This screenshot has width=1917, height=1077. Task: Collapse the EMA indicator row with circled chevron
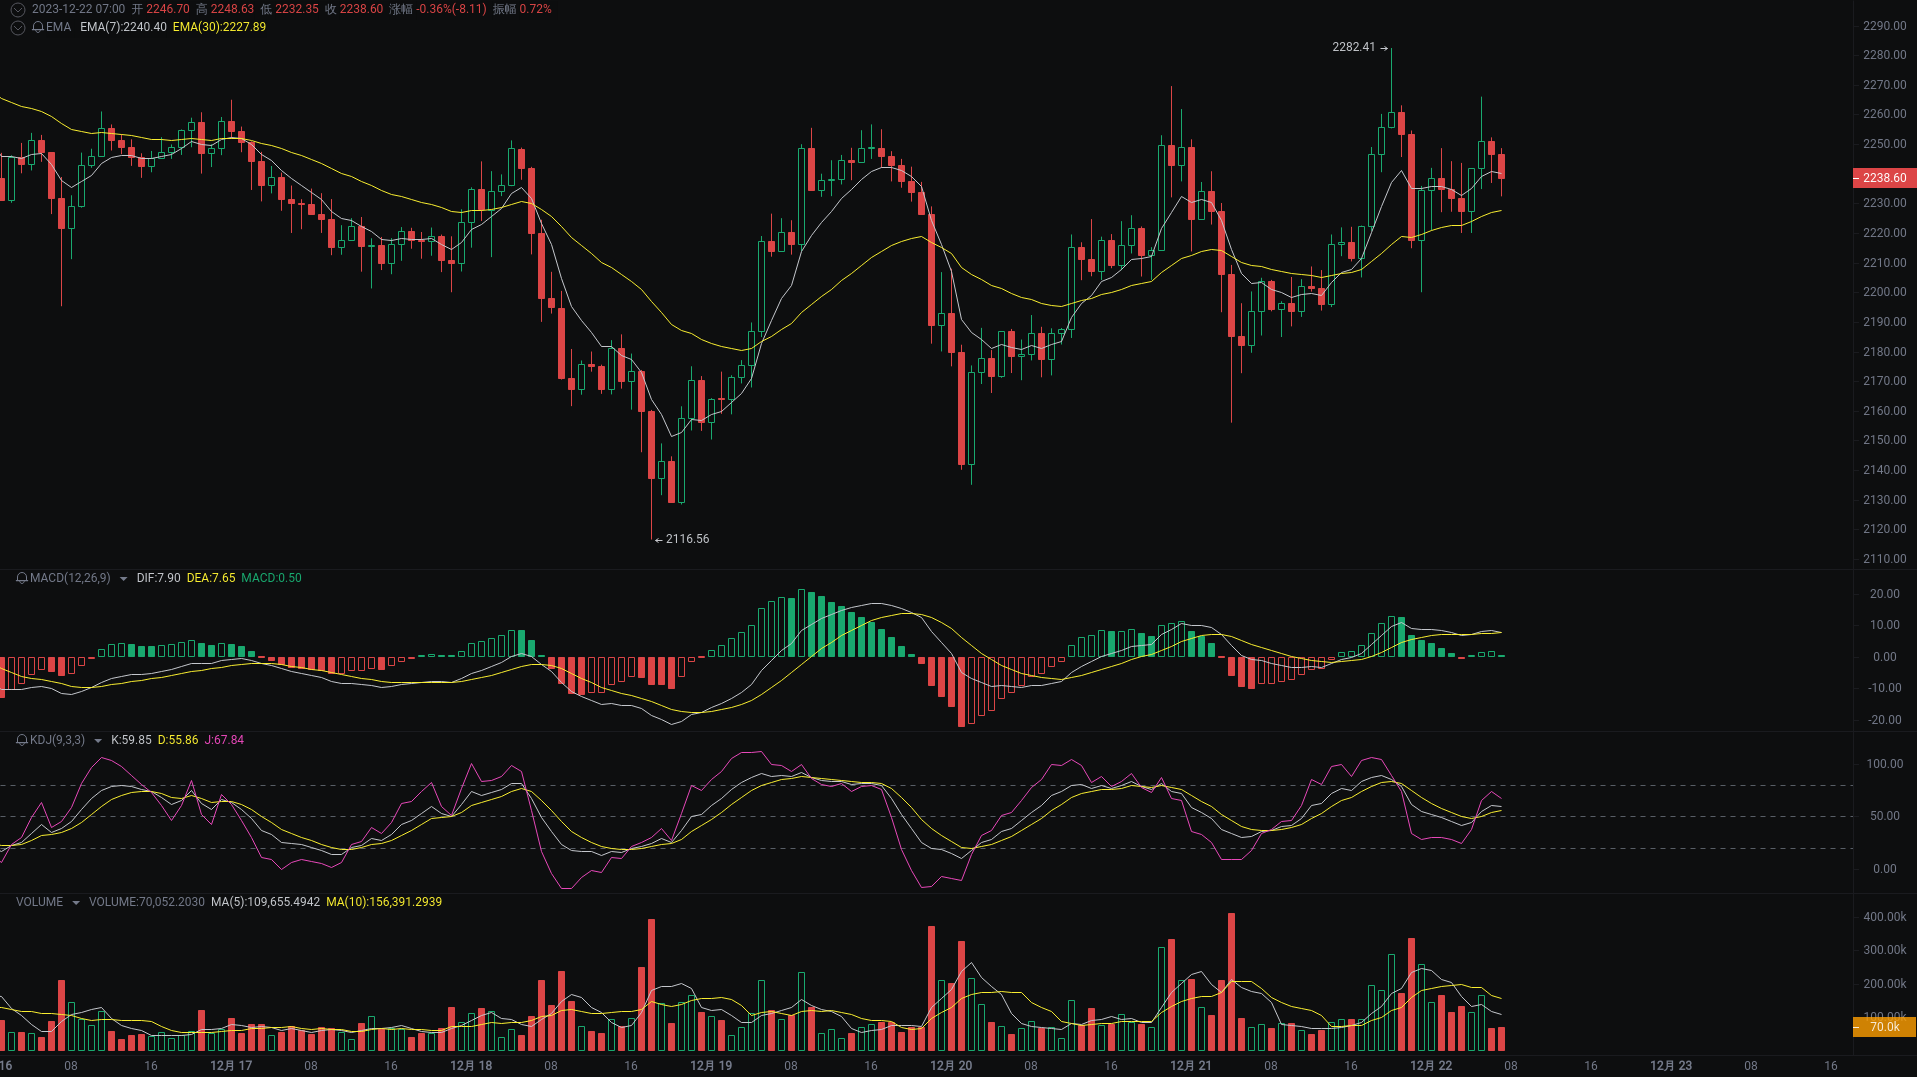tap(18, 27)
